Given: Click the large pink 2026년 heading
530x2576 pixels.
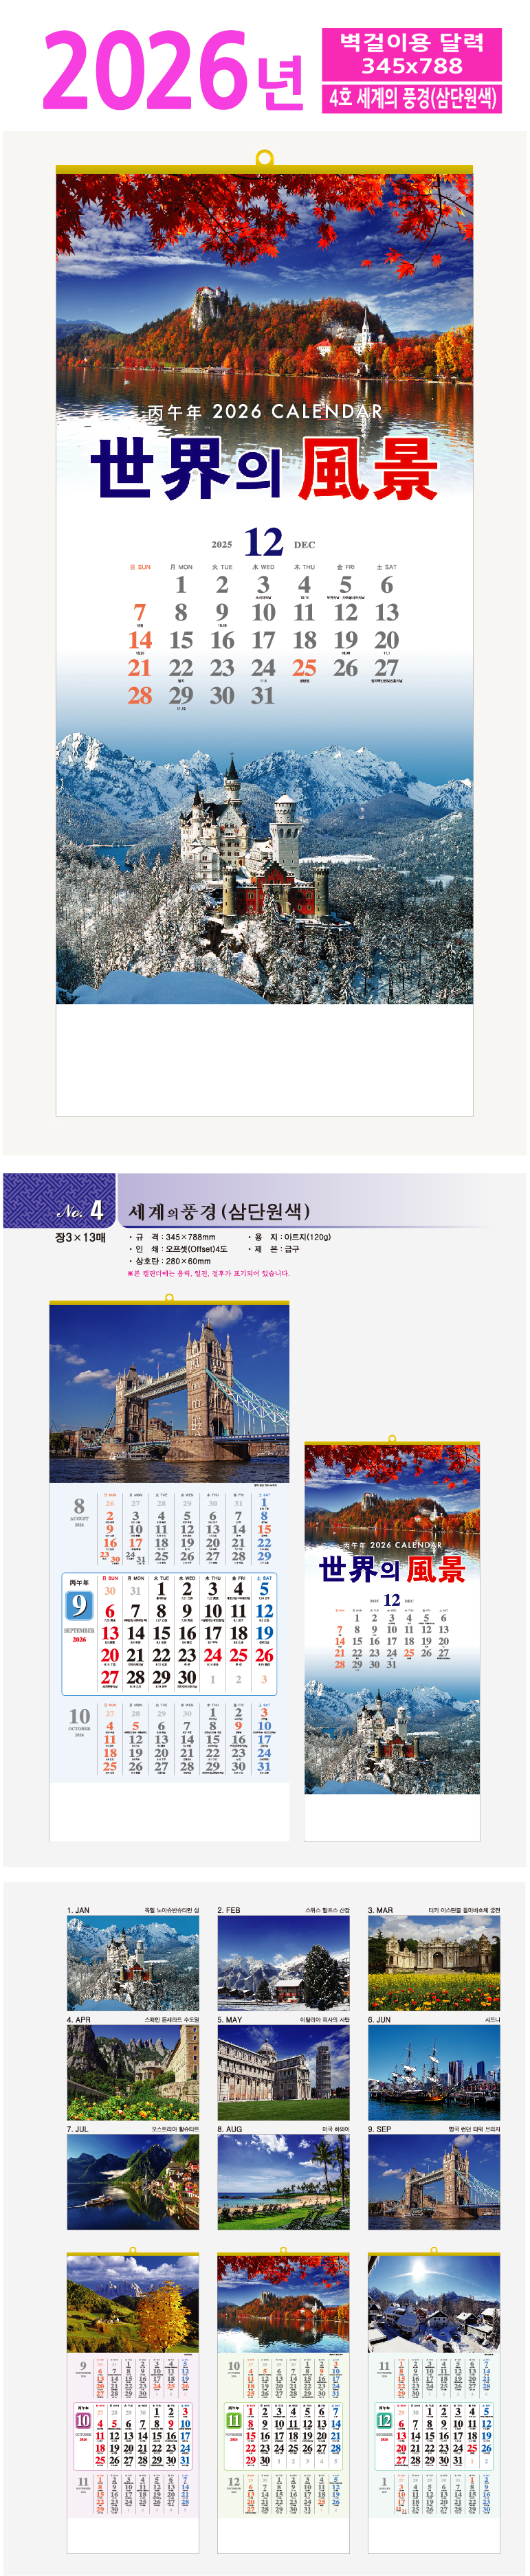Looking at the screenshot, I should 173,72.
